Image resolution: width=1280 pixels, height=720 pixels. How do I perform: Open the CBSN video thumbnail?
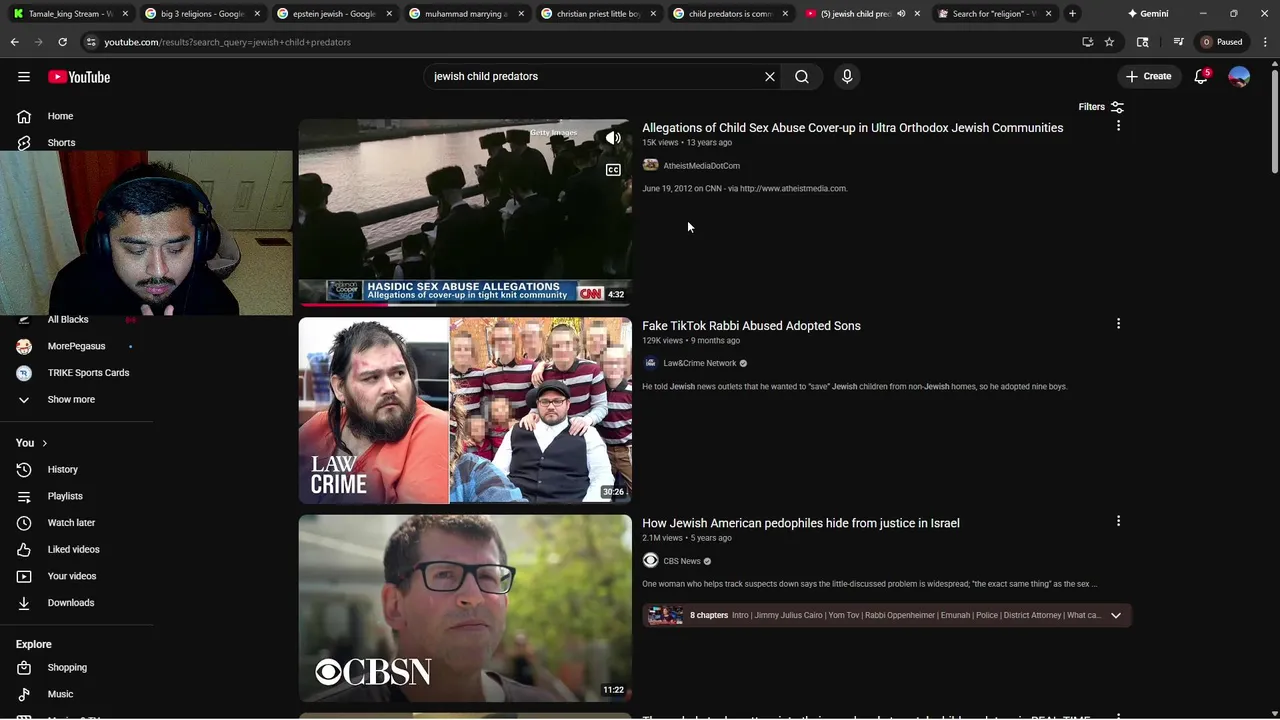click(x=465, y=608)
